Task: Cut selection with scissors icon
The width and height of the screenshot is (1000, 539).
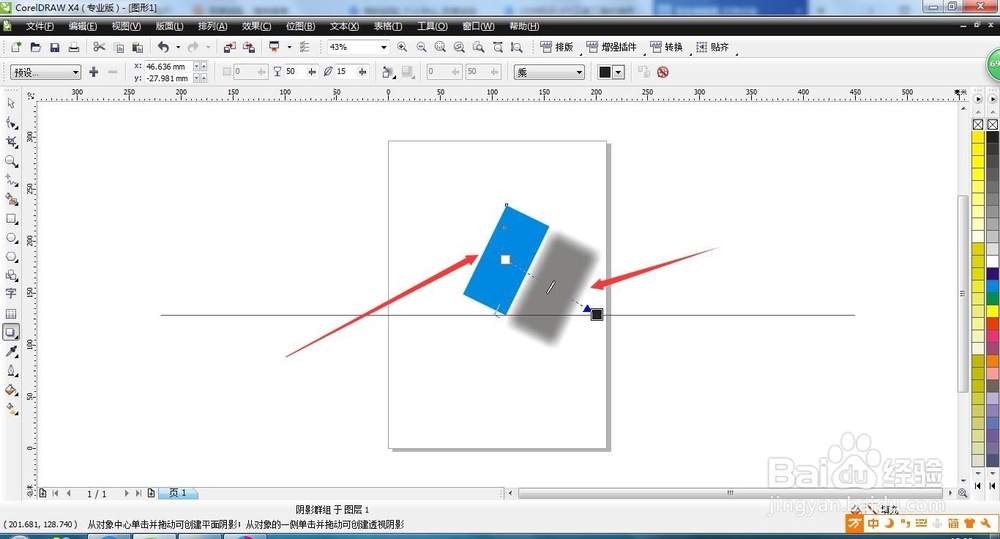Action: tap(99, 47)
